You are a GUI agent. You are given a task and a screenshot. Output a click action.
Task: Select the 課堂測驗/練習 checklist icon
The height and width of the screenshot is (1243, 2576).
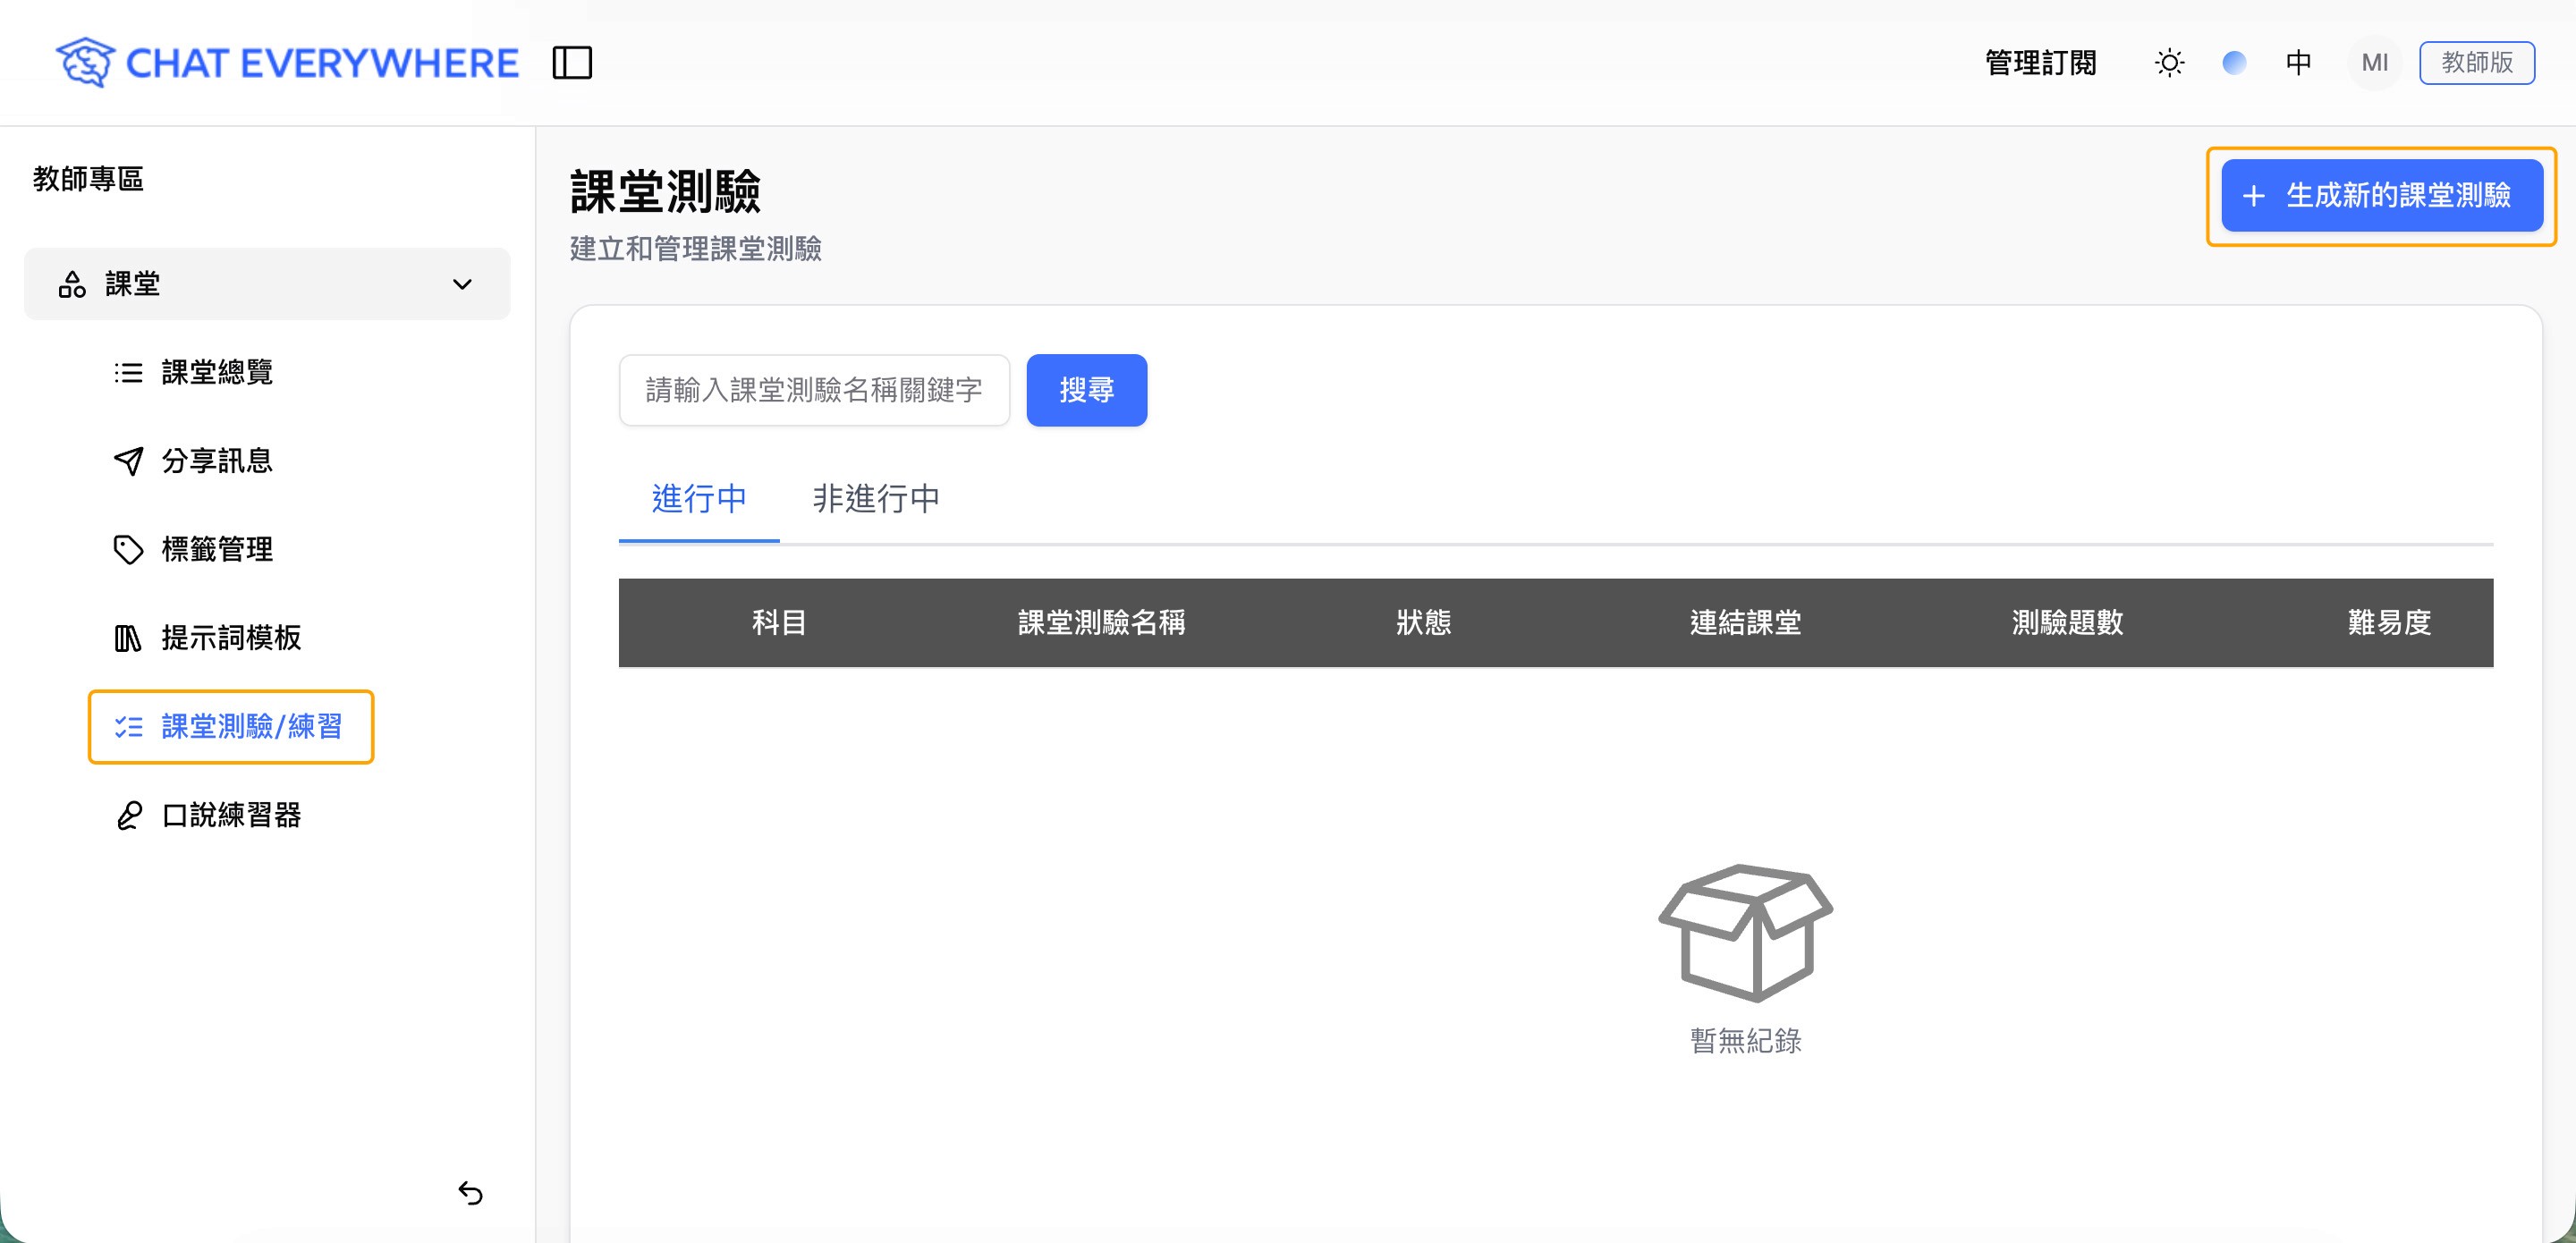coord(127,727)
